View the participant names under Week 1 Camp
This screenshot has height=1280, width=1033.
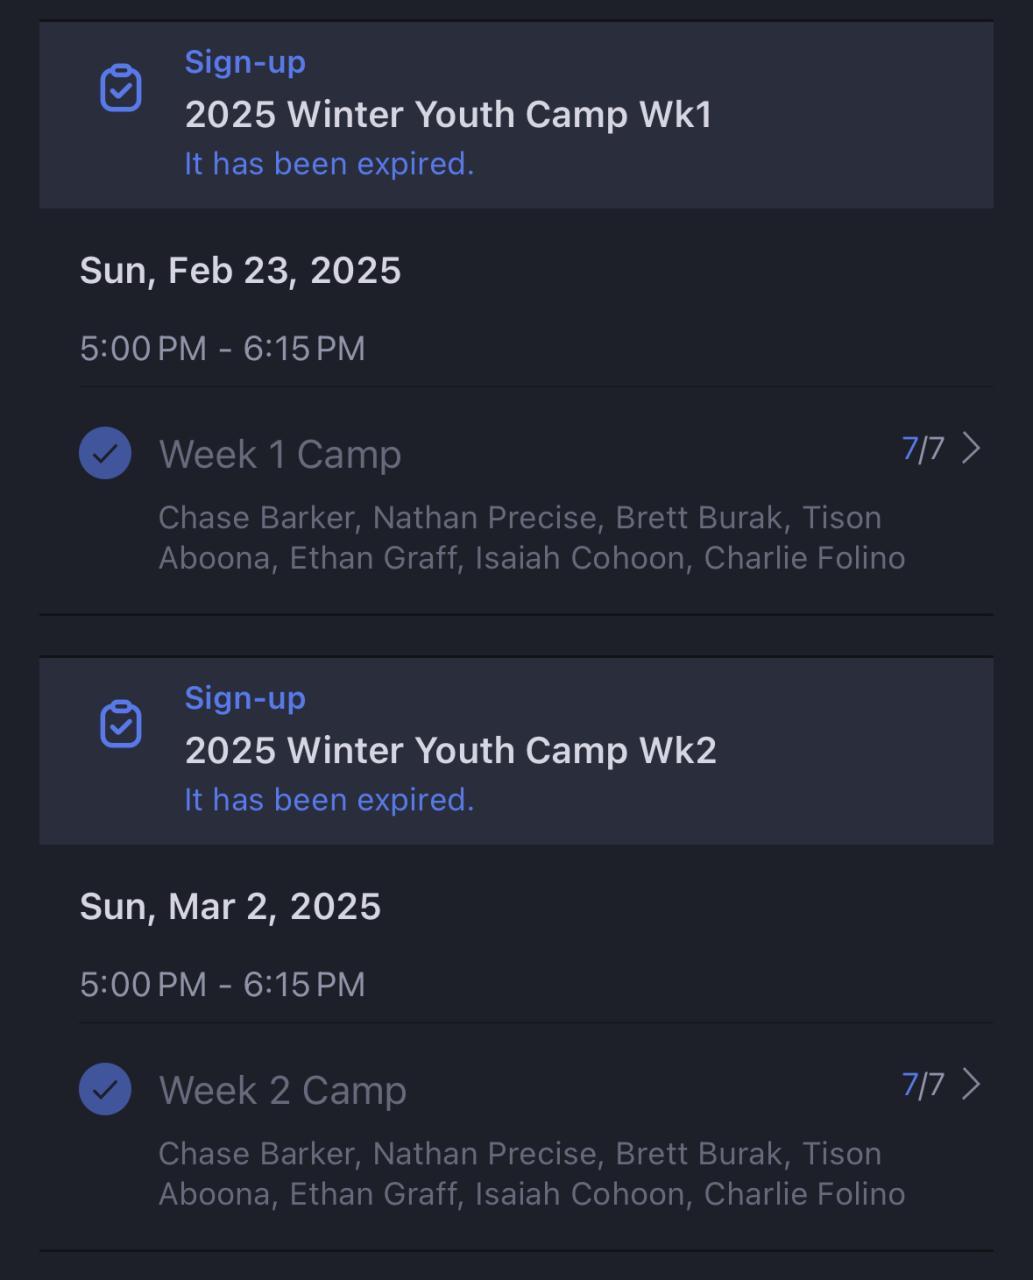pyautogui.click(x=531, y=538)
